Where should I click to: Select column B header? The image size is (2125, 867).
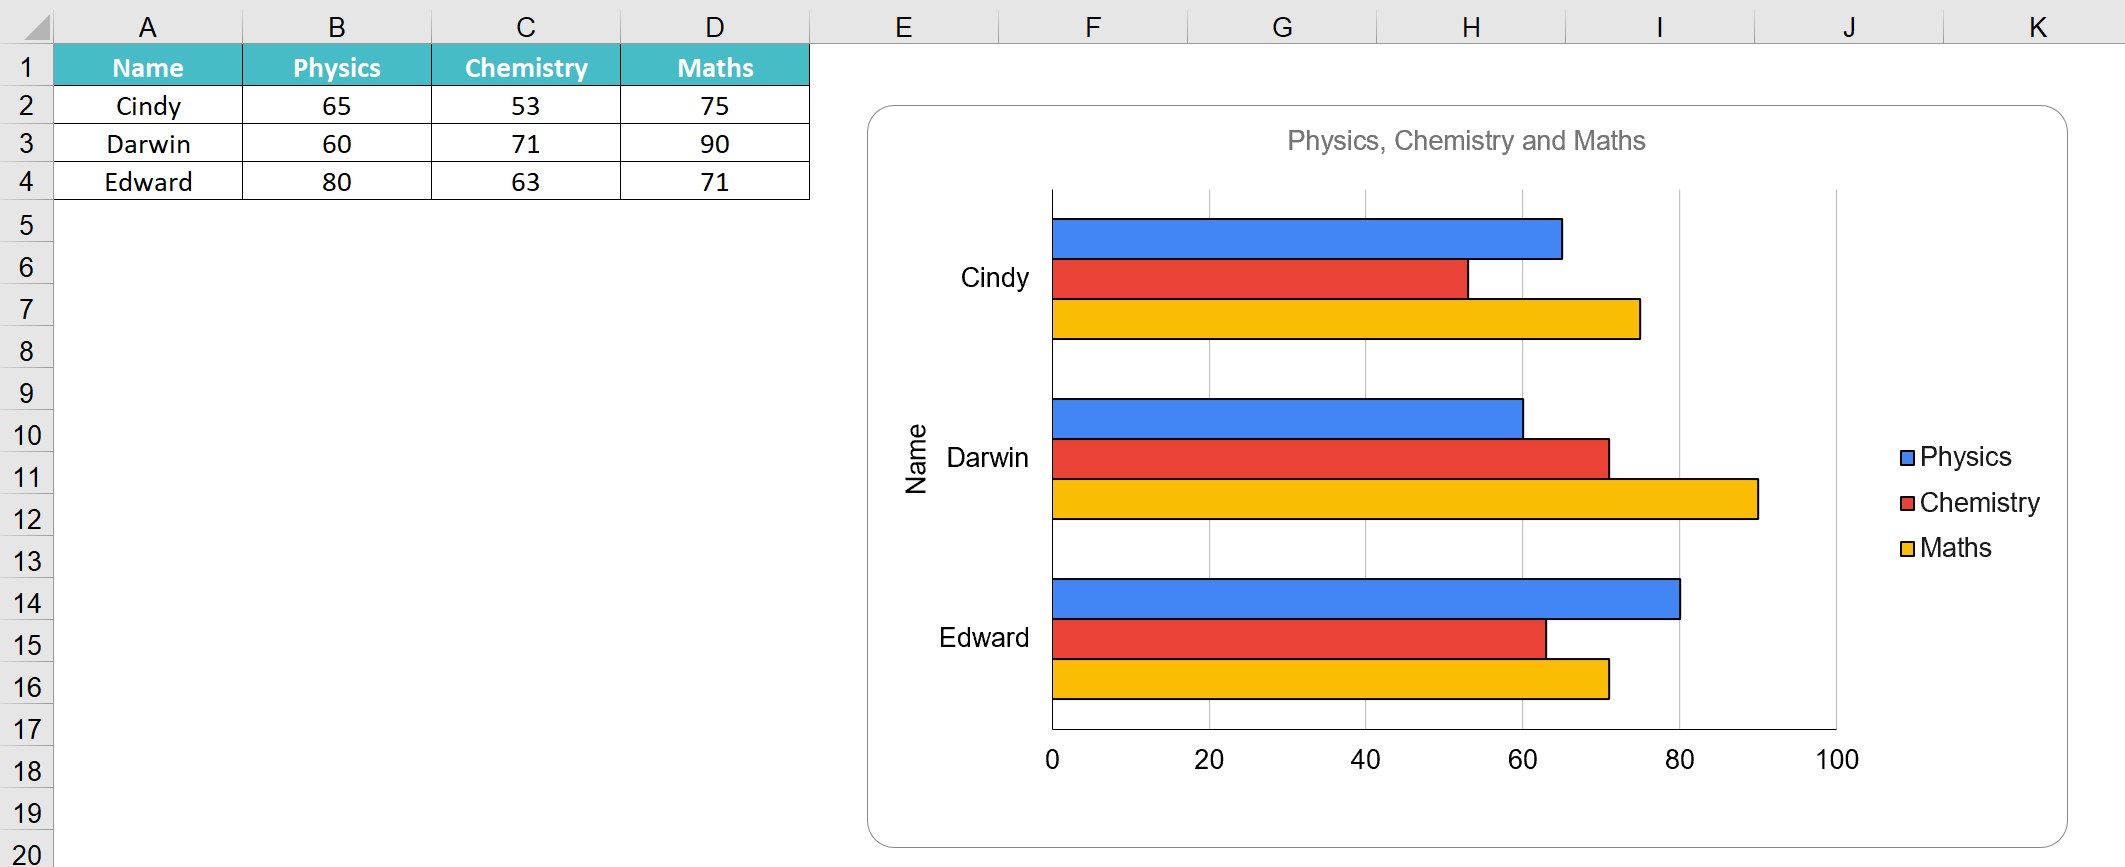[337, 27]
